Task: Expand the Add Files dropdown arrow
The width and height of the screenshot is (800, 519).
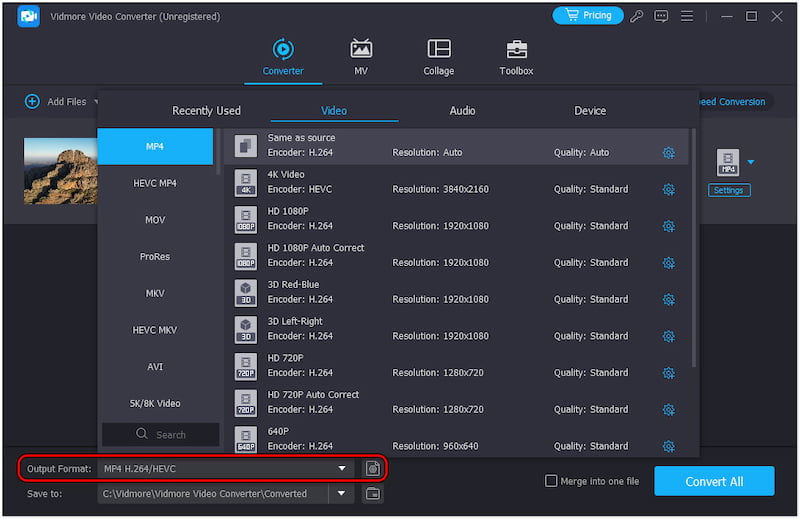Action: pyautogui.click(x=97, y=102)
